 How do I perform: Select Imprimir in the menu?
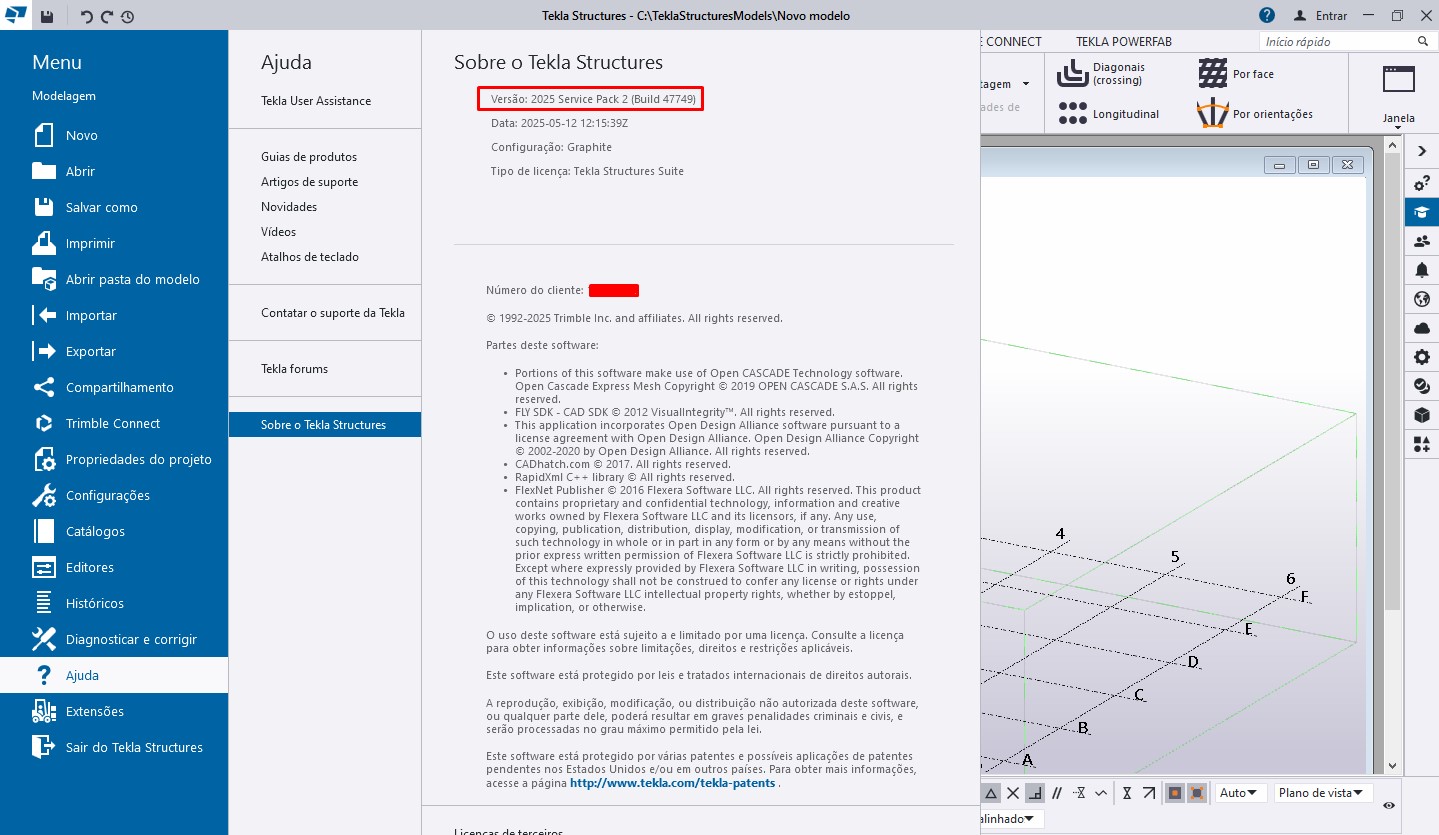[114, 243]
